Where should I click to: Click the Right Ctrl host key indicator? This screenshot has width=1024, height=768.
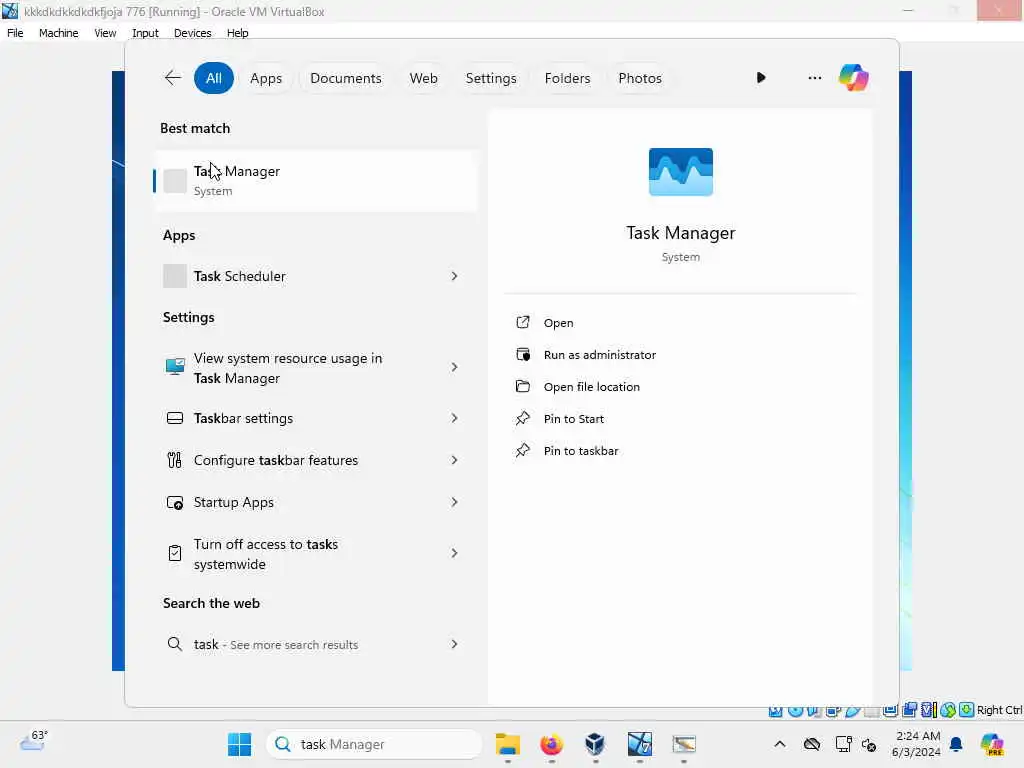tap(999, 711)
